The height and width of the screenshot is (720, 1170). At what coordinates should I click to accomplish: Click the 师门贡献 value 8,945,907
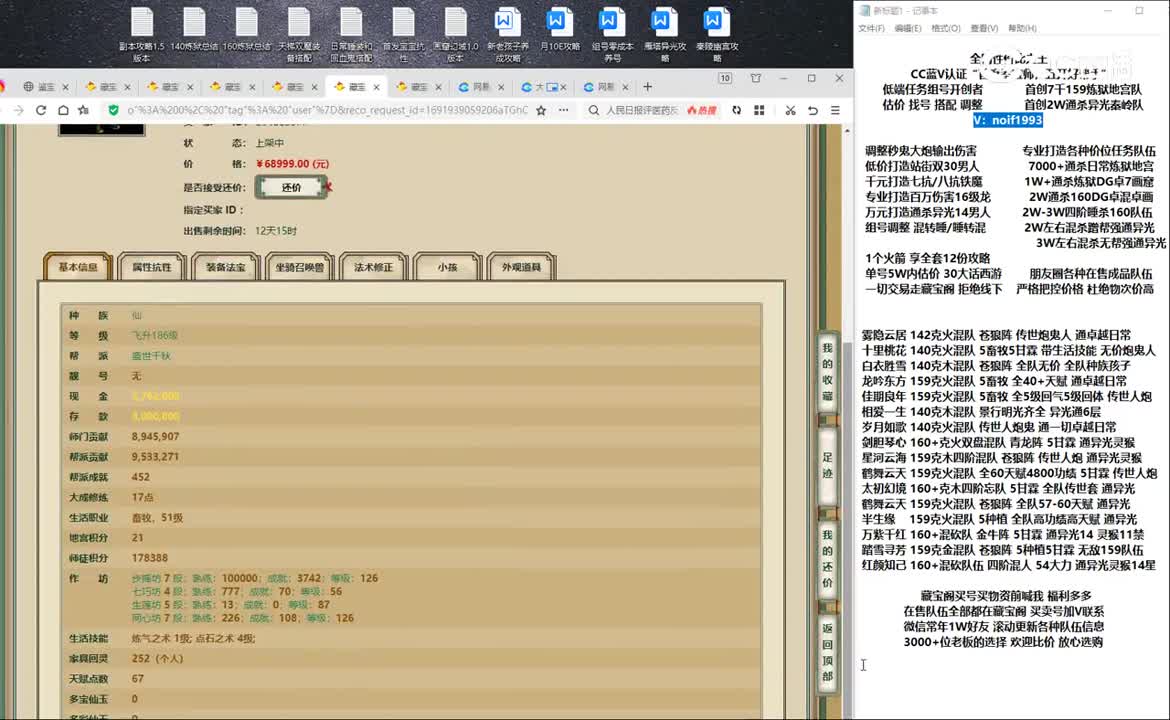[155, 436]
